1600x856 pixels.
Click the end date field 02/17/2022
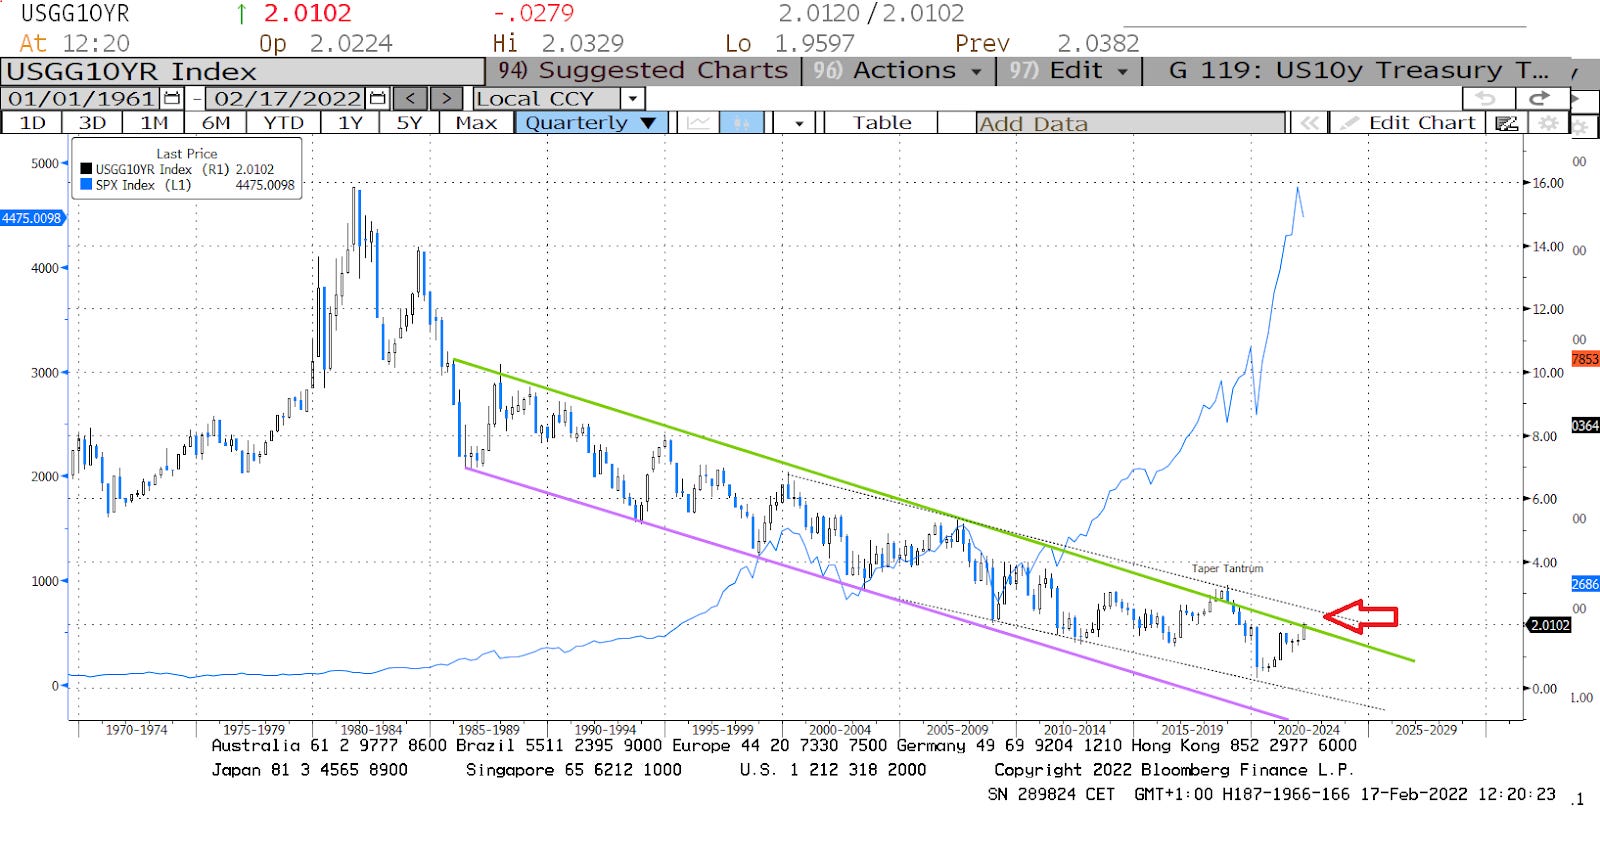pos(287,98)
